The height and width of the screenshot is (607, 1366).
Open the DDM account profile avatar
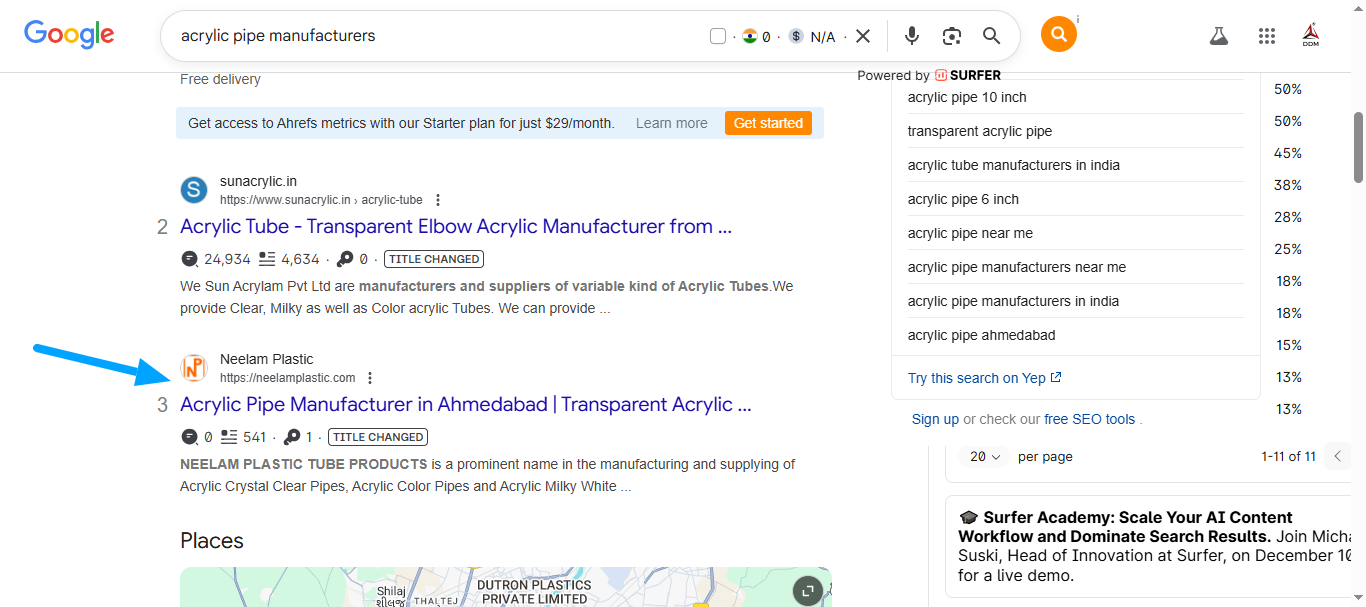(1311, 36)
